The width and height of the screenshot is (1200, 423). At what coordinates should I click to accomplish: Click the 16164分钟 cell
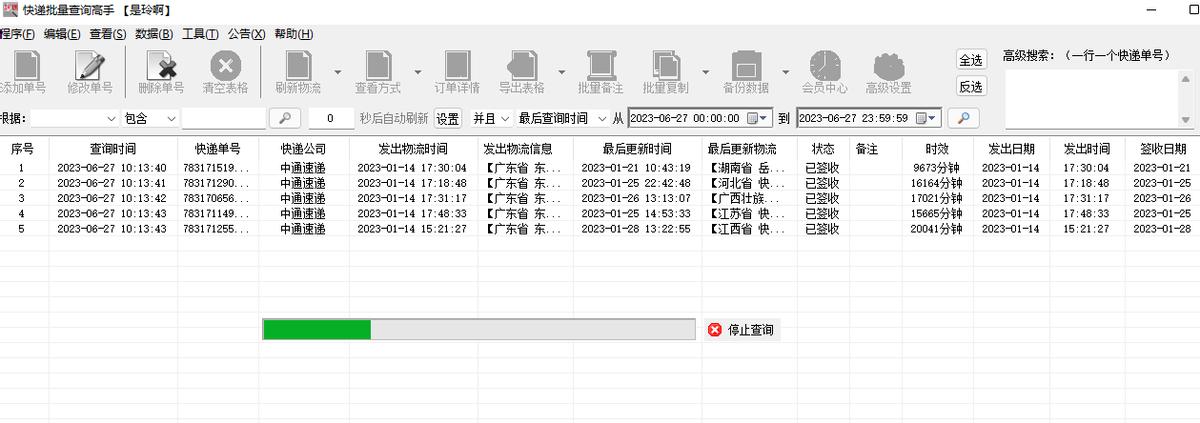[937, 183]
